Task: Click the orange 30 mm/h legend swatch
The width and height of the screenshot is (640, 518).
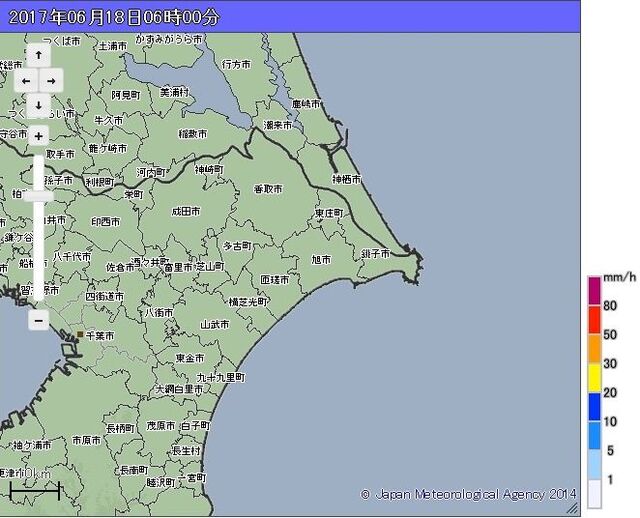Action: (x=594, y=349)
